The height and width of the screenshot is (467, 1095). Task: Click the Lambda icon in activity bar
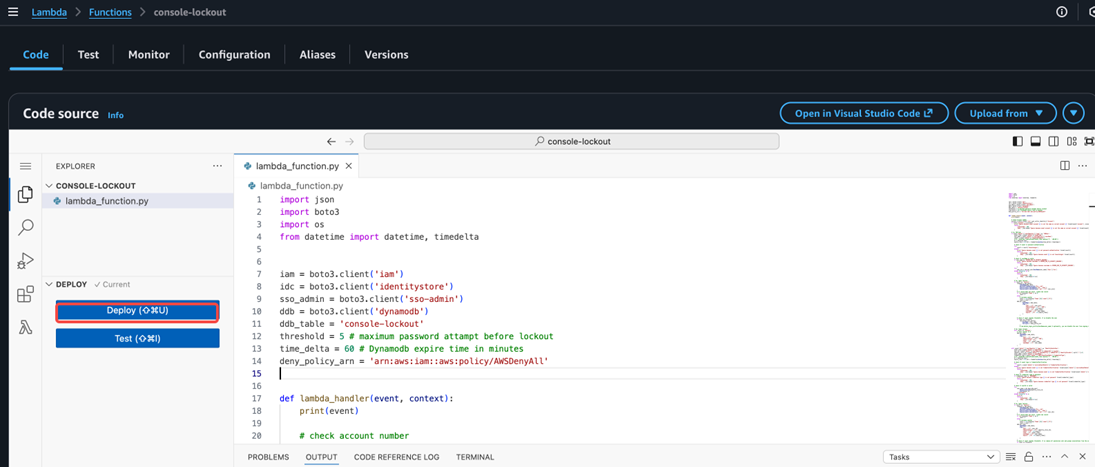(x=26, y=327)
